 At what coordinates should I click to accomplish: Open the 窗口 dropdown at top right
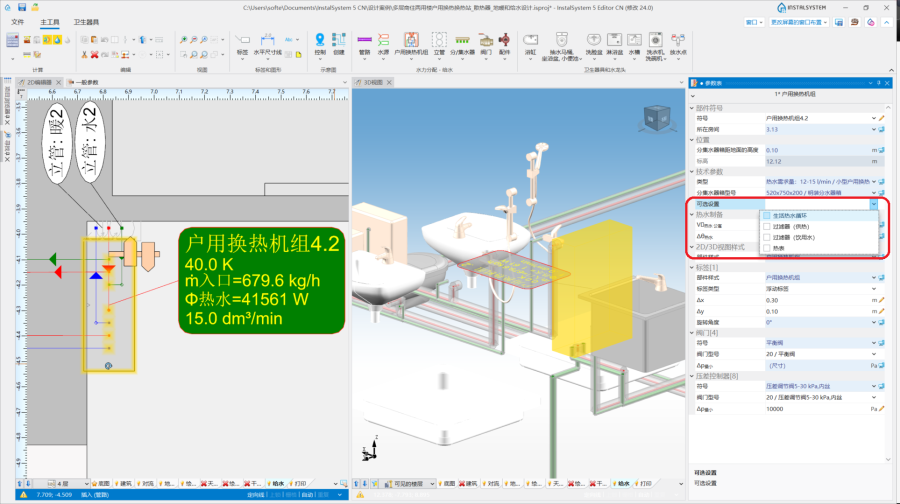click(x=757, y=21)
